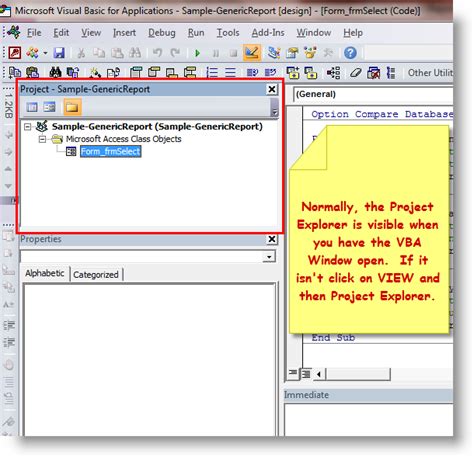Click inside the Immediate window area
The width and height of the screenshot is (474, 457).
coord(368,420)
